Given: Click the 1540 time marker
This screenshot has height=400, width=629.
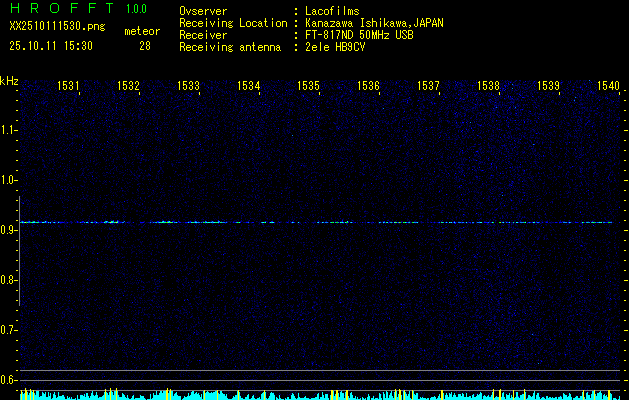Looking at the screenshot, I should (608, 87).
